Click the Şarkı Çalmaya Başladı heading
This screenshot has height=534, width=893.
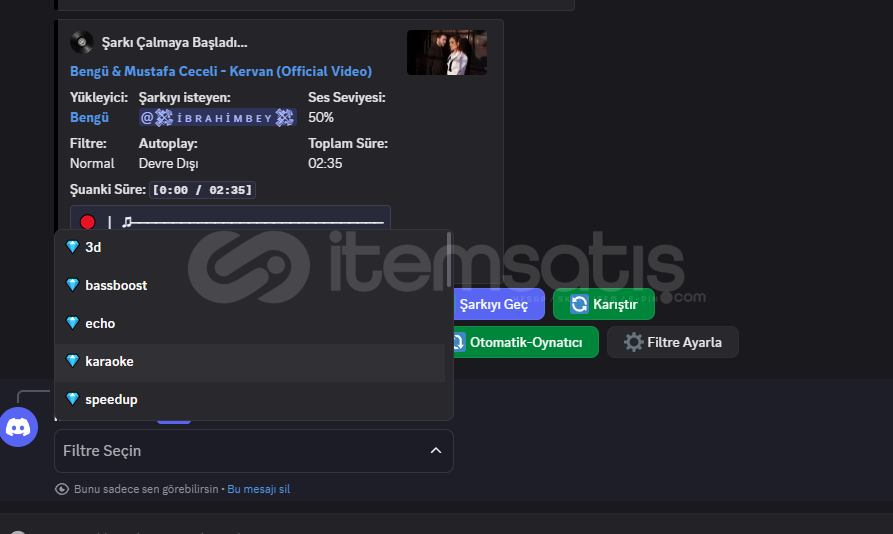174,43
